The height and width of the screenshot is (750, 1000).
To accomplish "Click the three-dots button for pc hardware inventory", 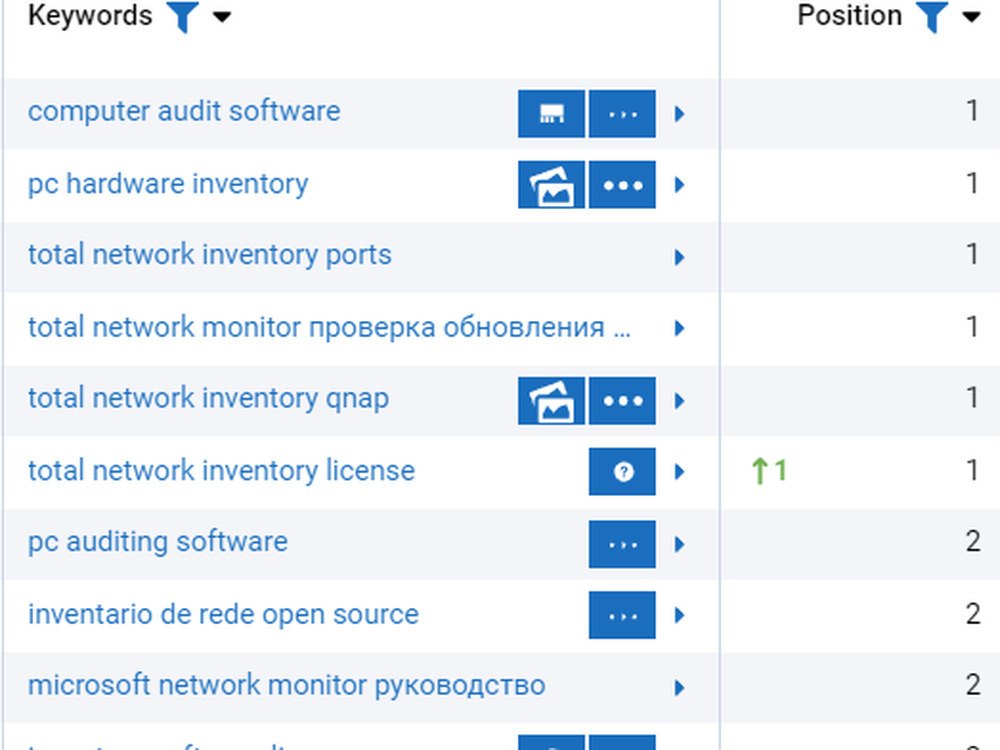I will pyautogui.click(x=622, y=185).
